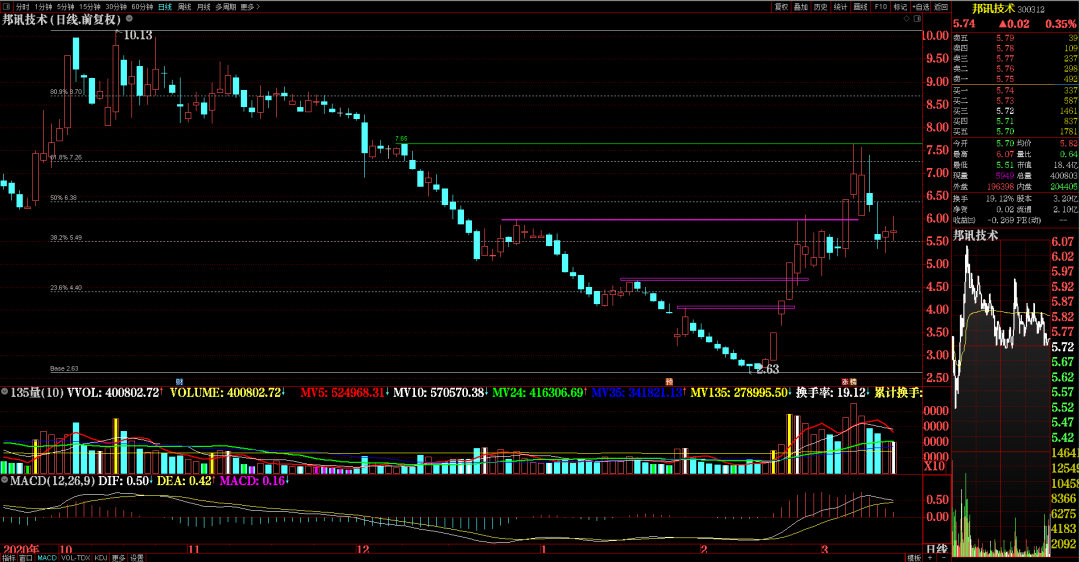Click the 模板 template button

coord(914,558)
